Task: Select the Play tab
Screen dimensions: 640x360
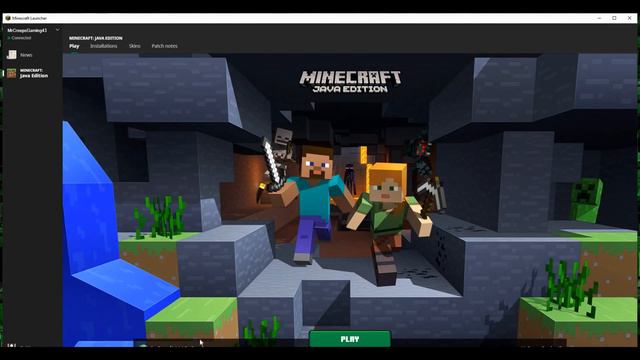Action: click(74, 46)
